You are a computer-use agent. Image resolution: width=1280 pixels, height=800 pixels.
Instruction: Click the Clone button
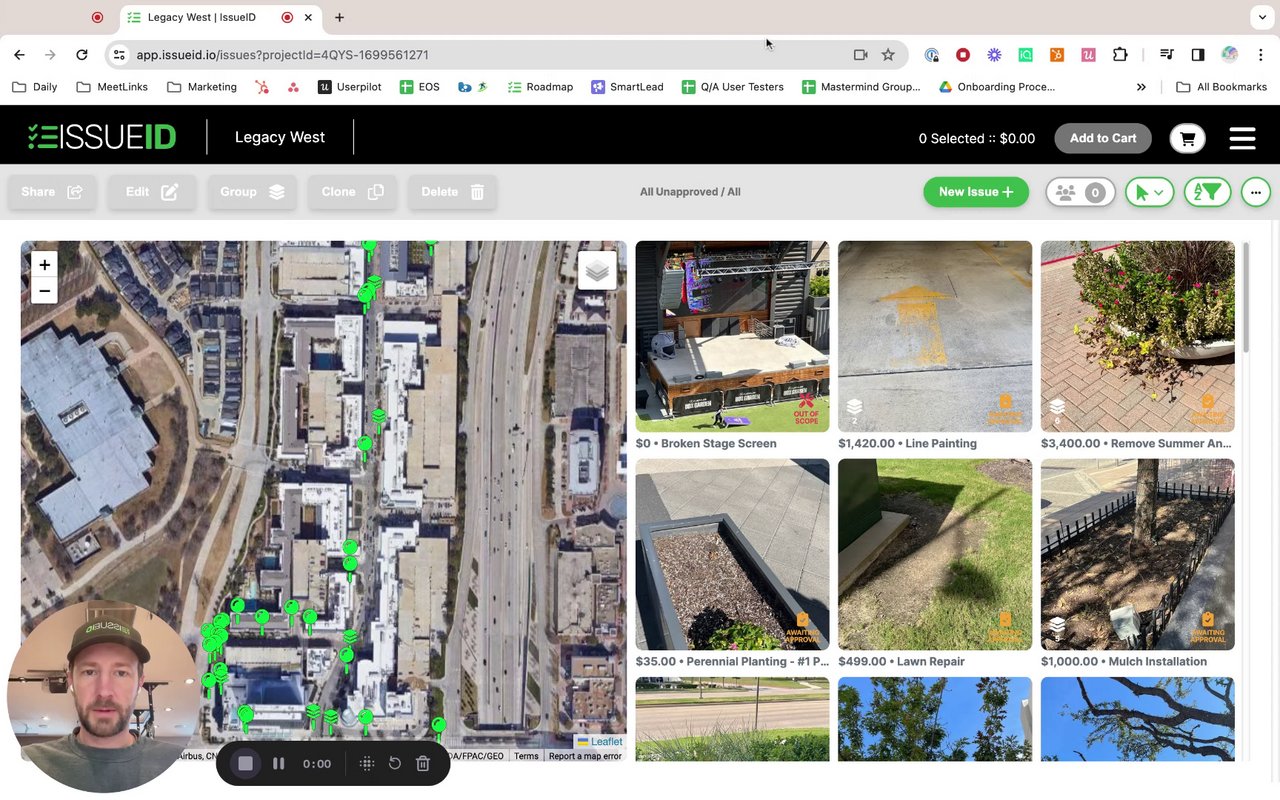[x=352, y=192]
